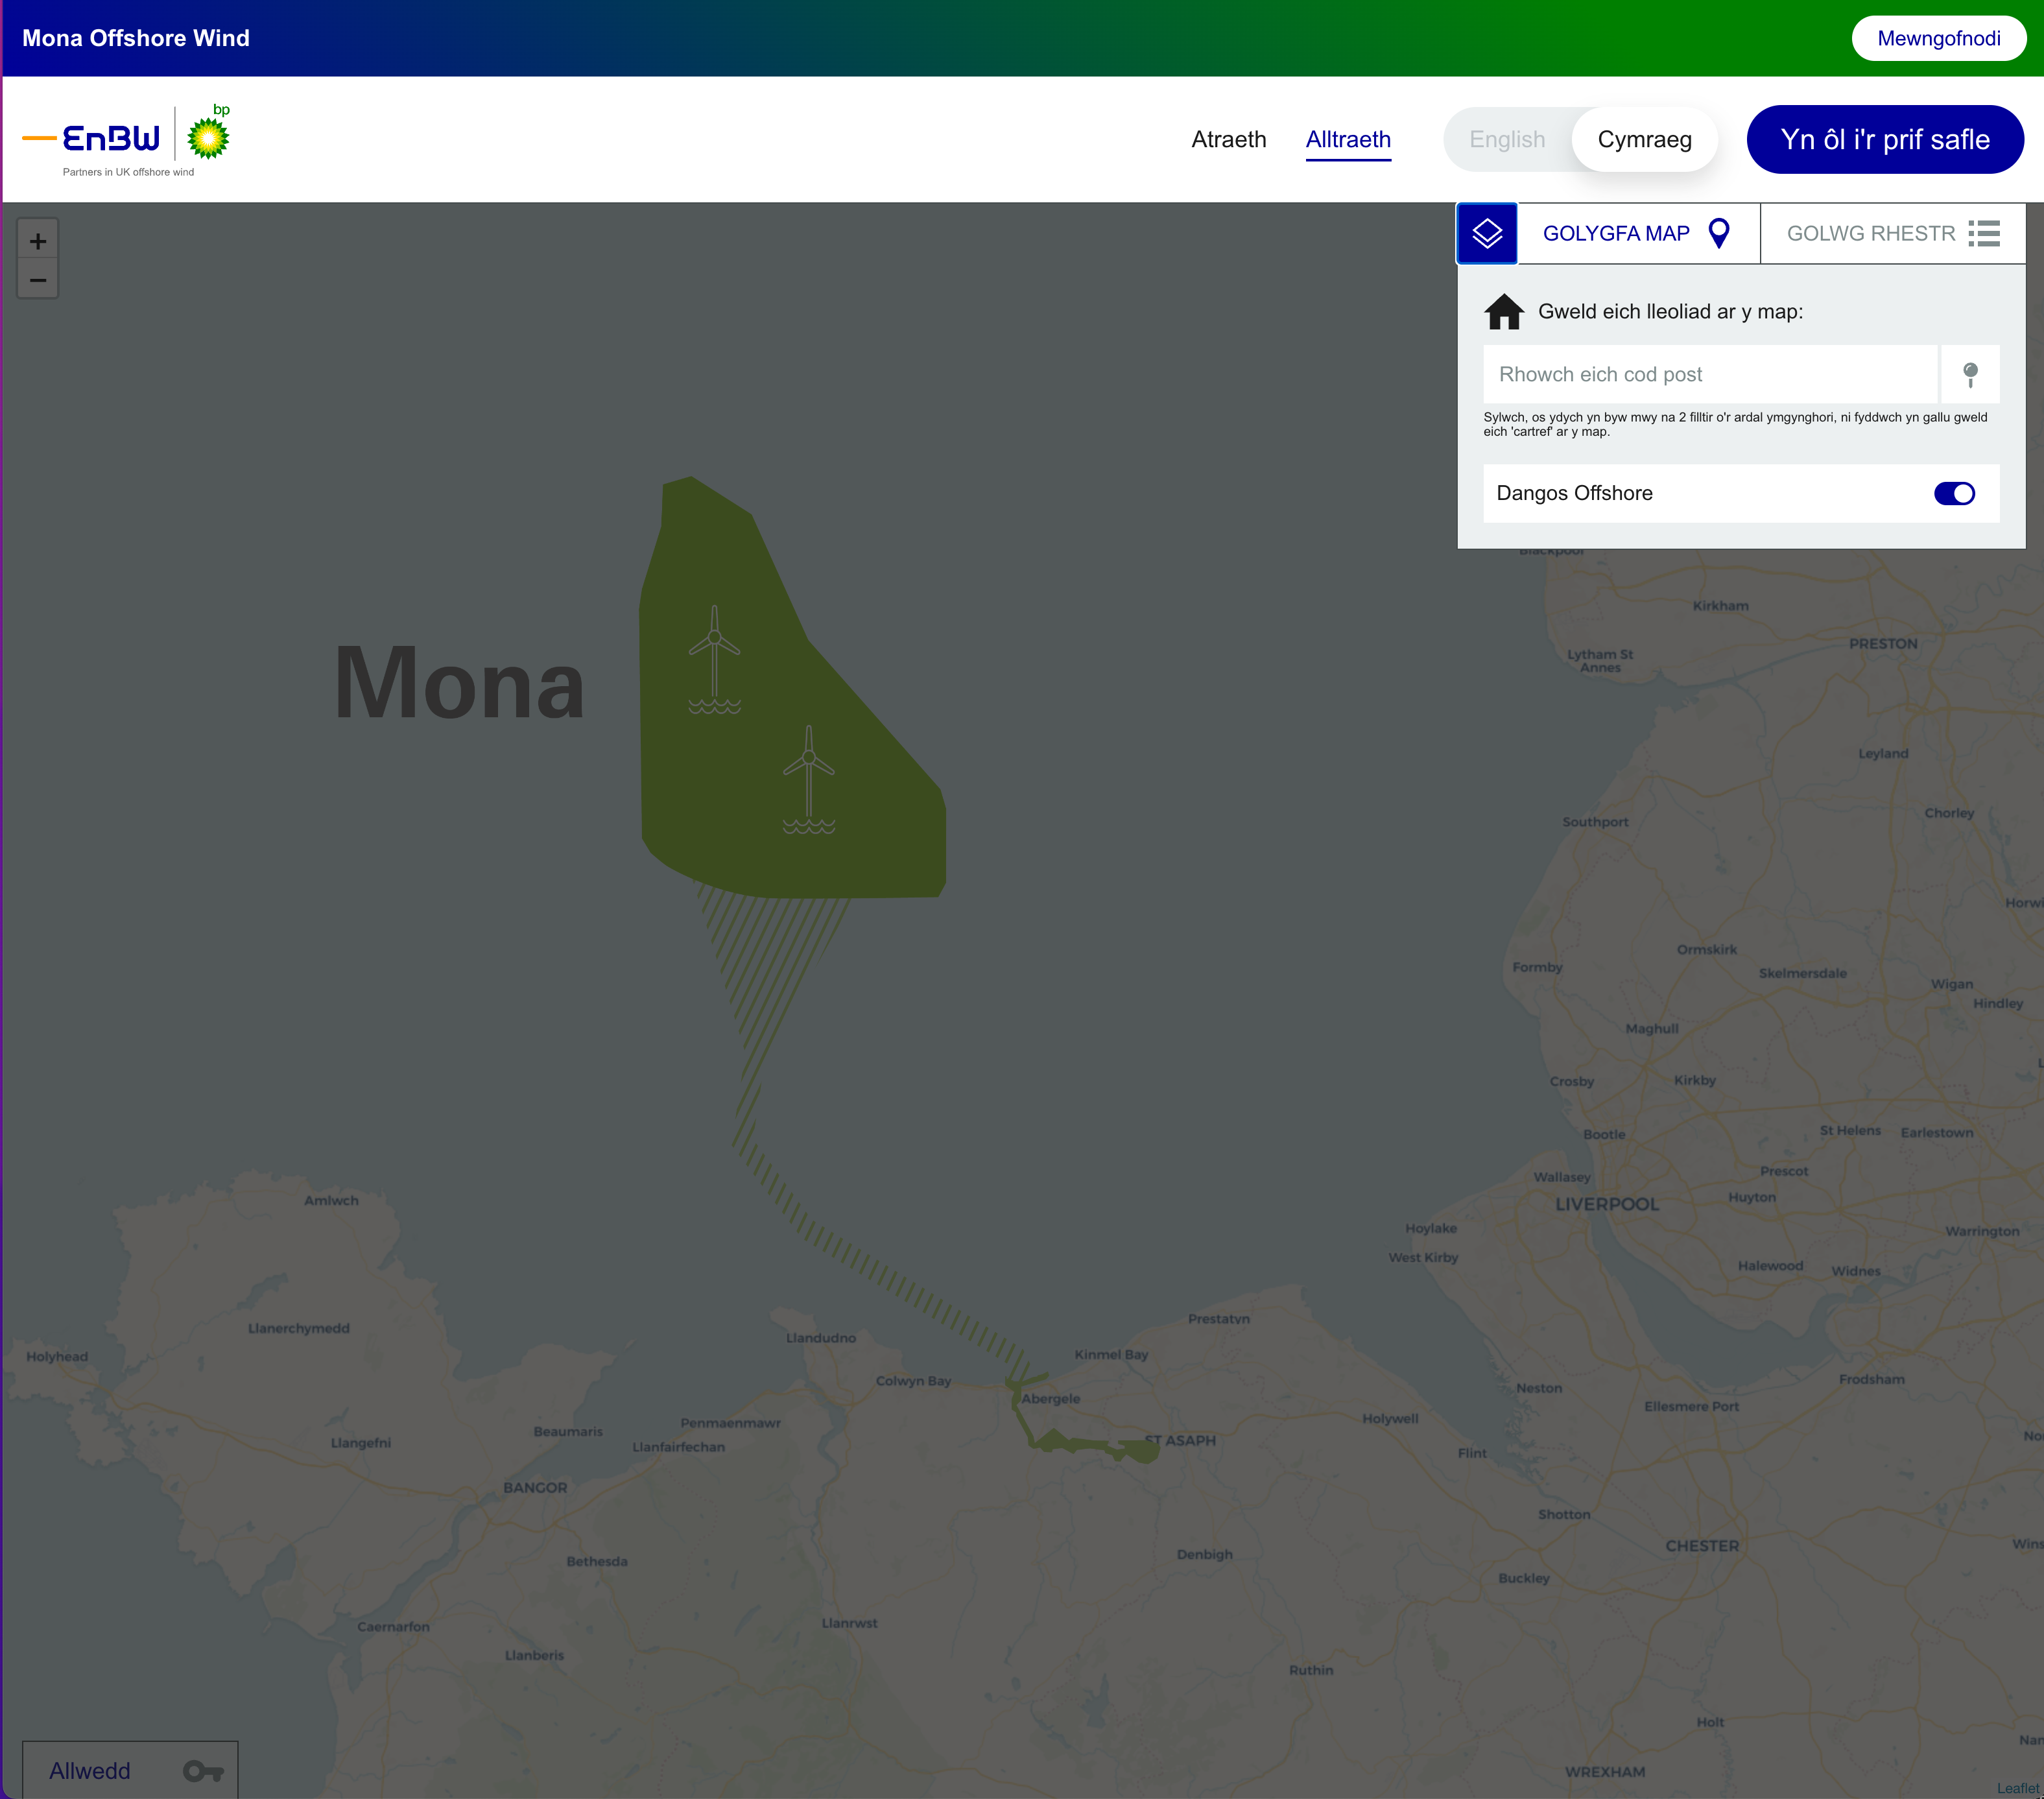Click the postcode locate pin button
The width and height of the screenshot is (2044, 1799).
coord(1970,375)
